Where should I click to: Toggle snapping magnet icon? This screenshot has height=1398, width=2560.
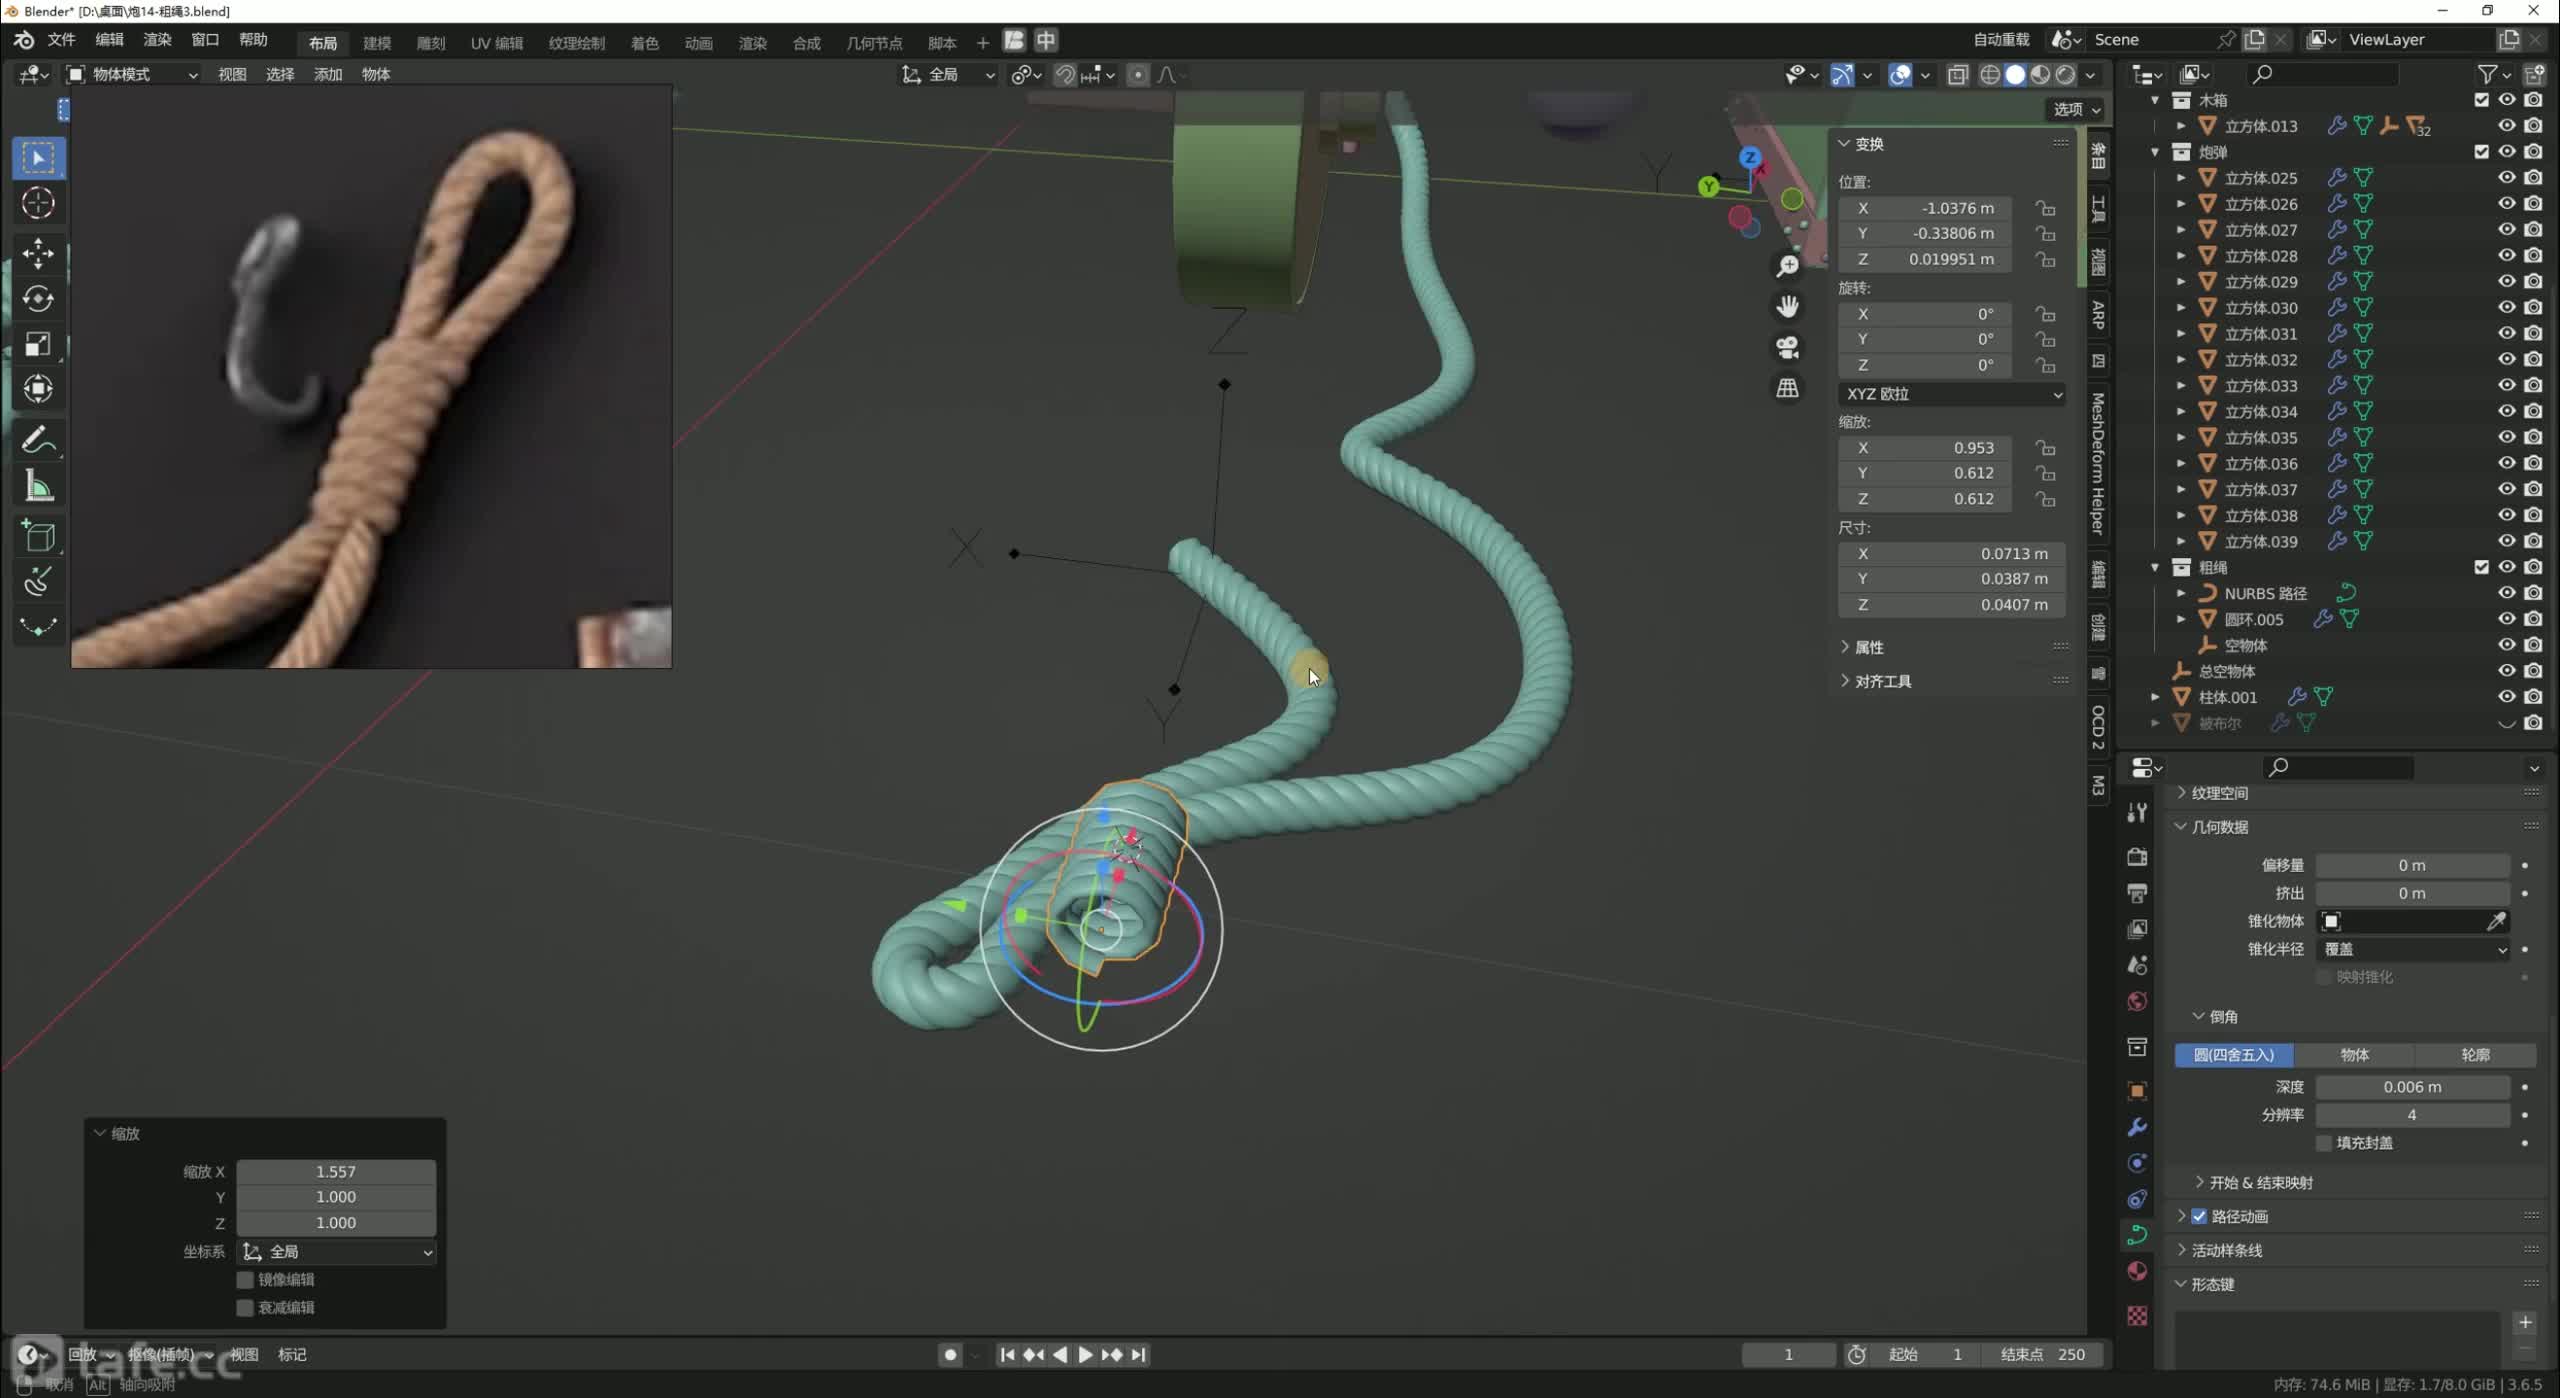[1065, 75]
